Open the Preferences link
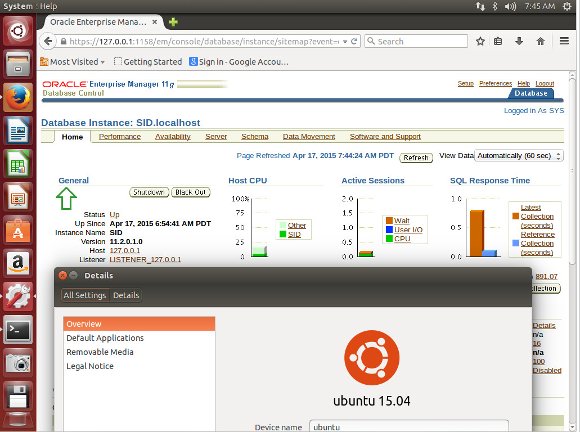This screenshot has height=432, width=580. pos(495,84)
